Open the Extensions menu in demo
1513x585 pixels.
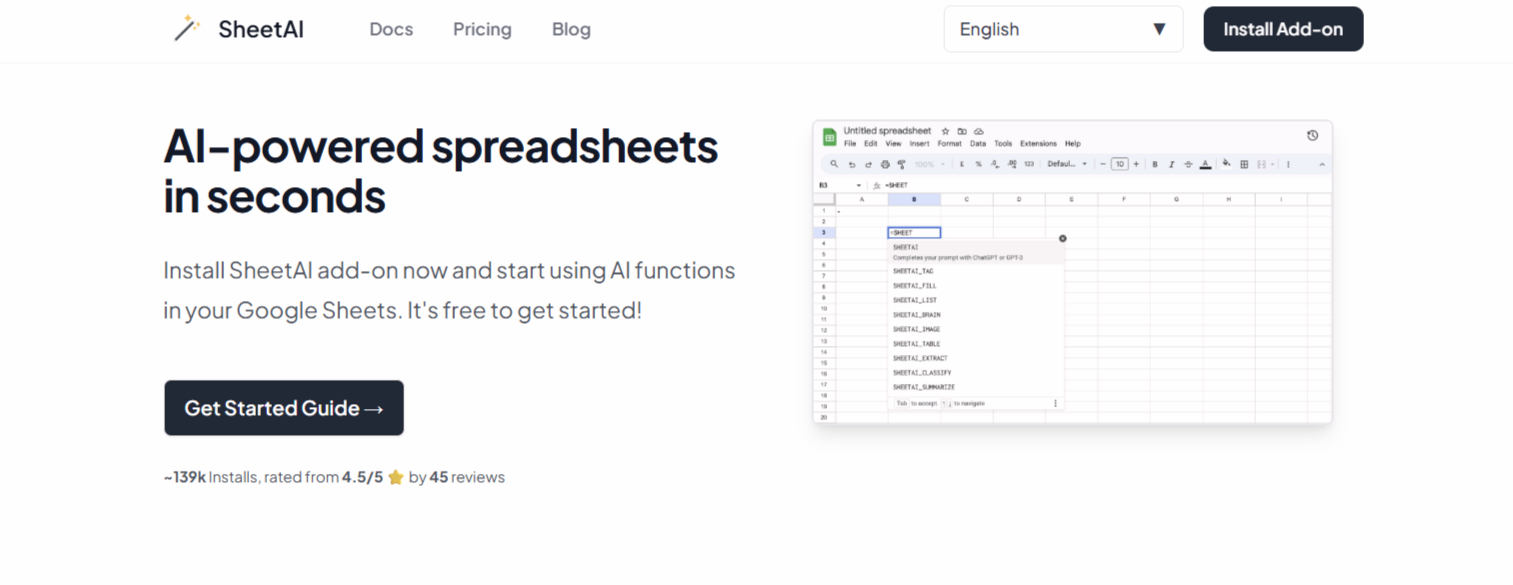[1038, 144]
